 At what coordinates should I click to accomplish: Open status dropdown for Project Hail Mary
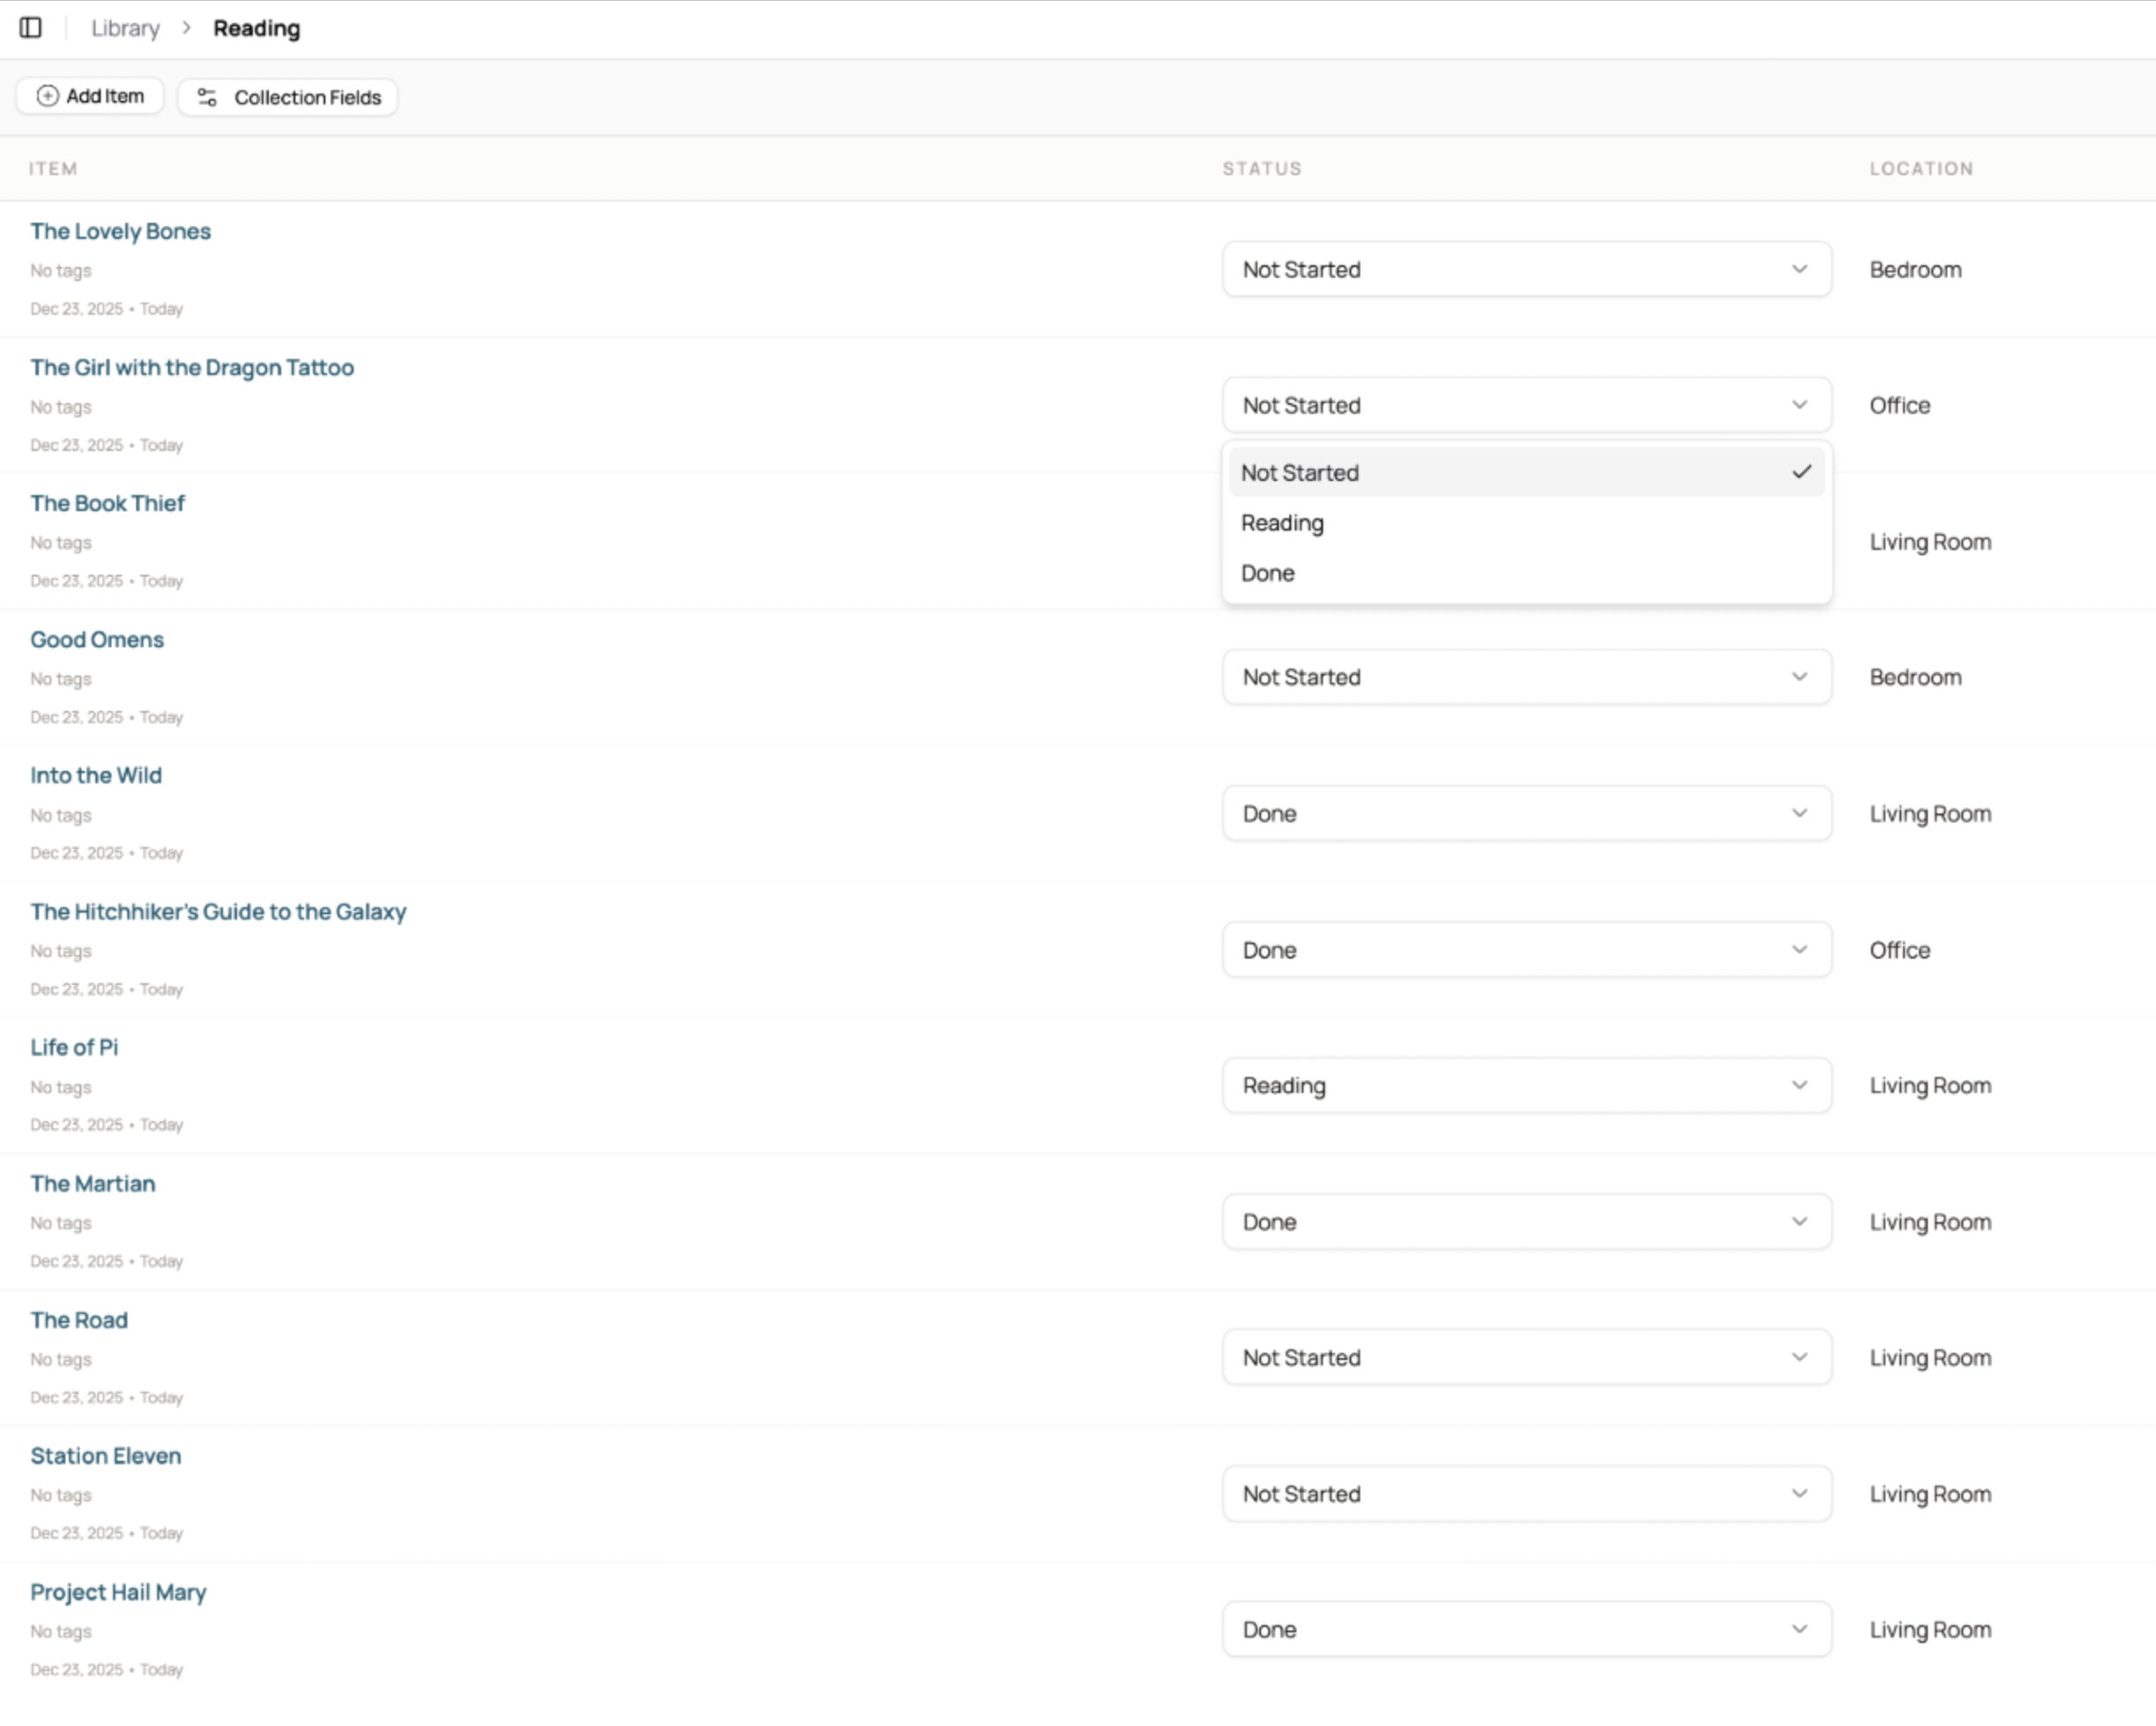click(x=1526, y=1628)
